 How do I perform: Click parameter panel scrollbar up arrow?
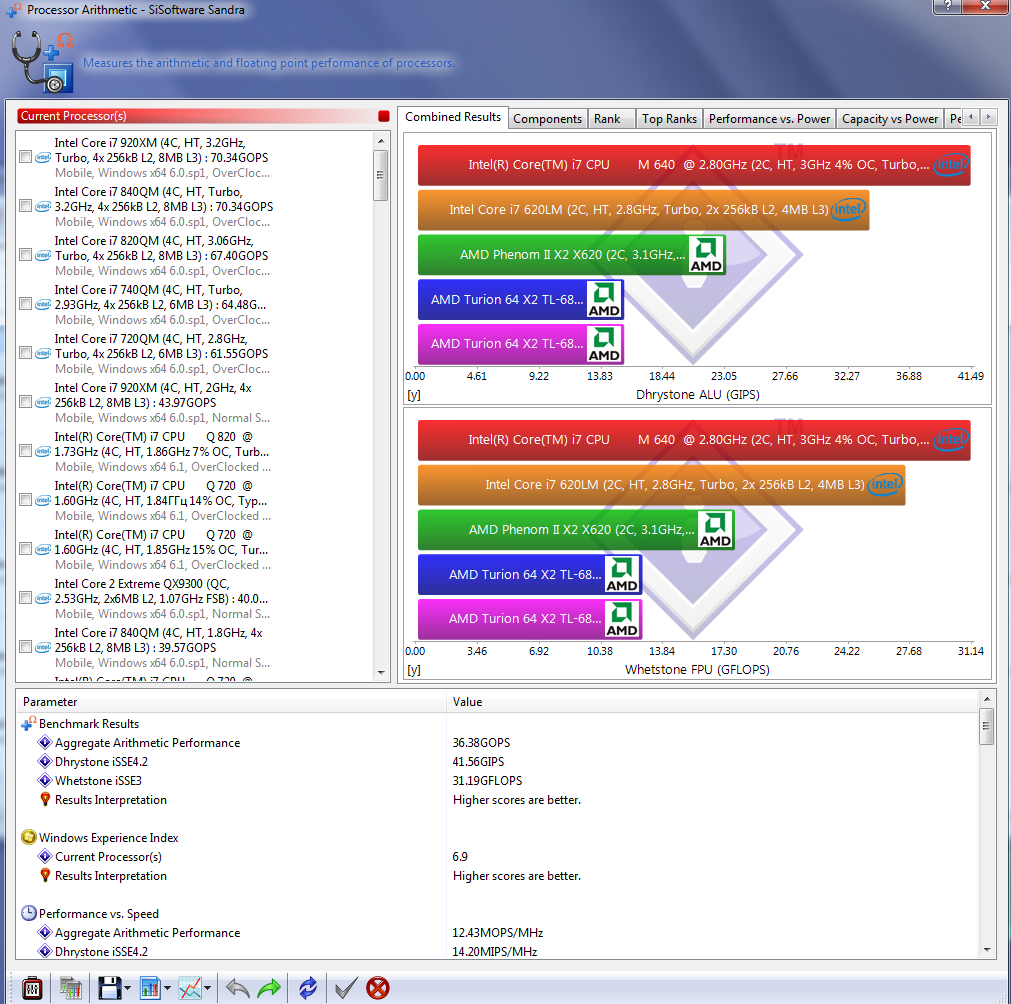coord(986,699)
